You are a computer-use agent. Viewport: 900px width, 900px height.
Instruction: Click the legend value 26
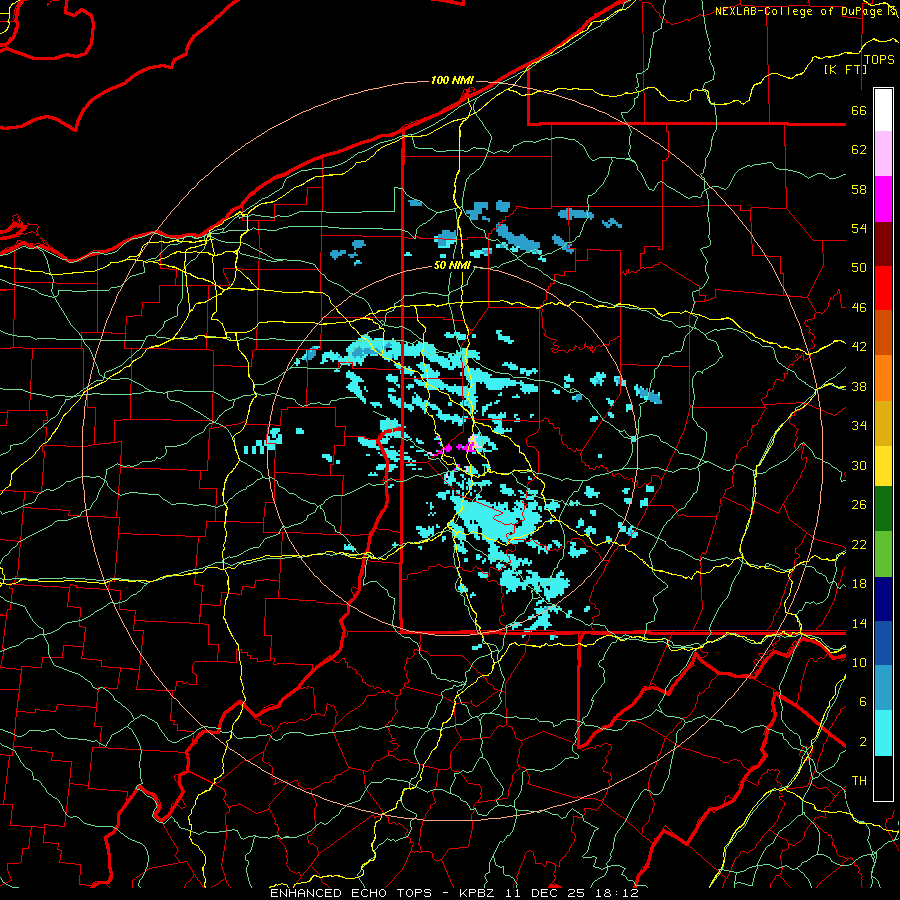coord(859,505)
